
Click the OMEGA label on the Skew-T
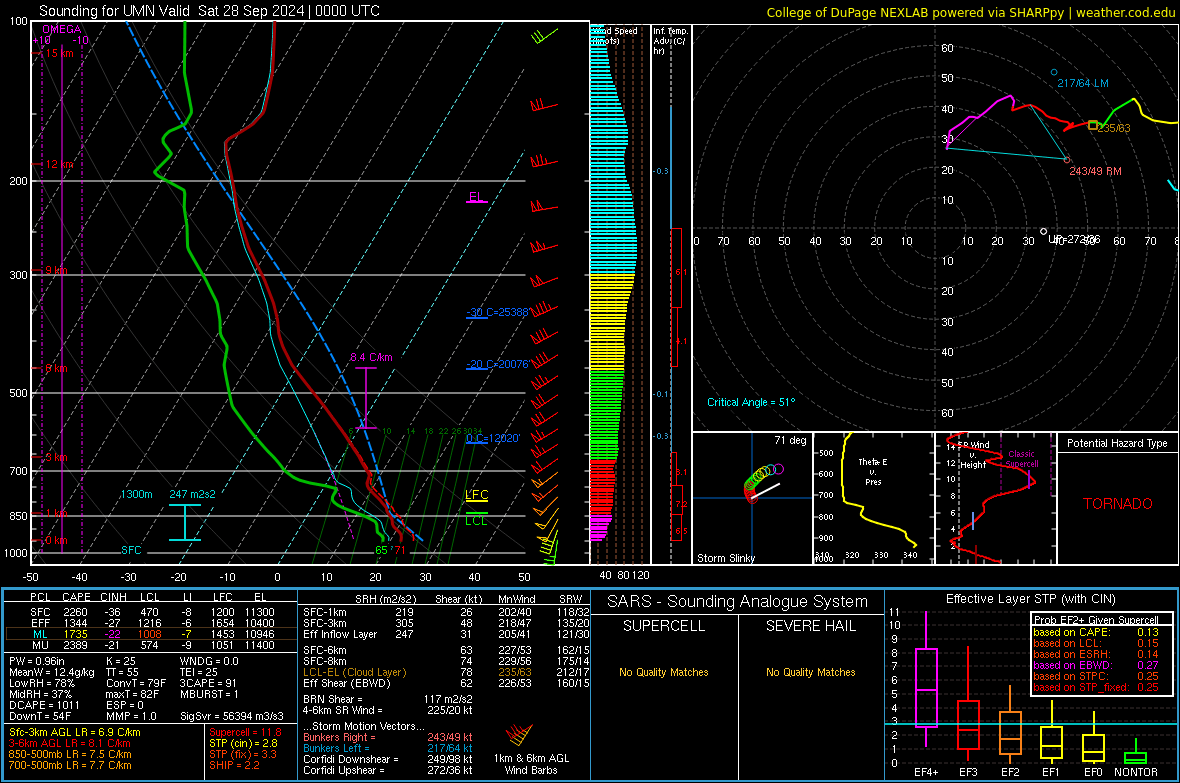(x=61, y=29)
